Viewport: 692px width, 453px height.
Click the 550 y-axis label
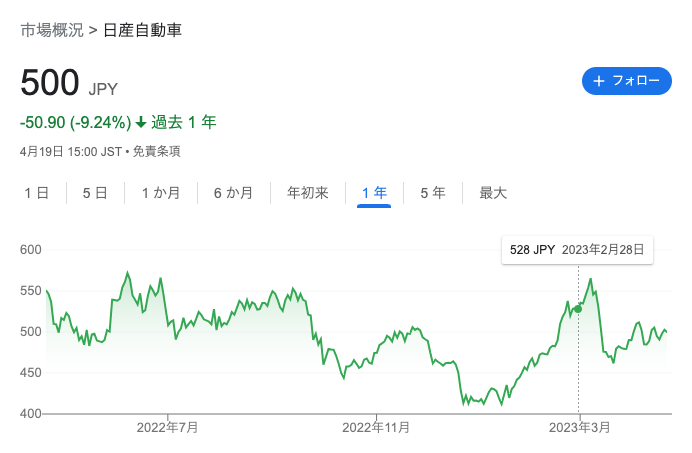[x=30, y=291]
